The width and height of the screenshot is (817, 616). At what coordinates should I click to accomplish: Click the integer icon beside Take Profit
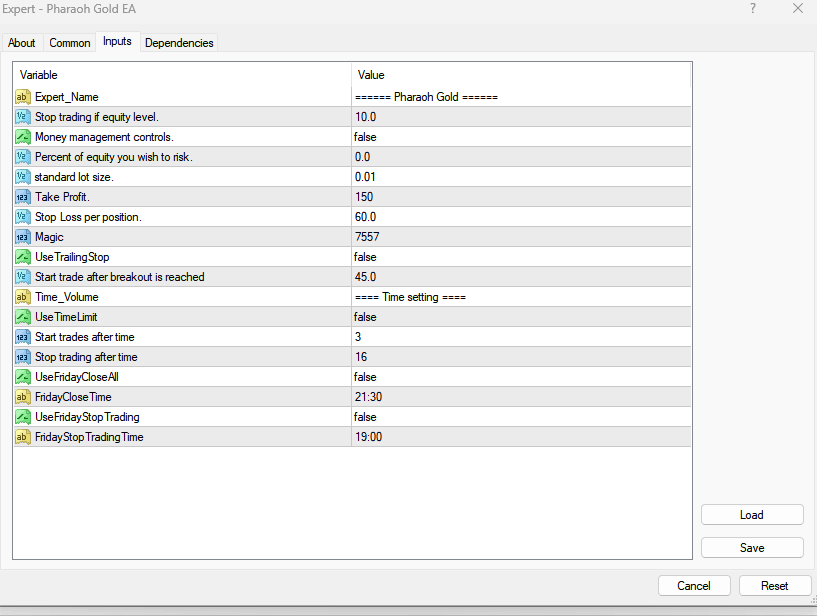click(x=23, y=197)
